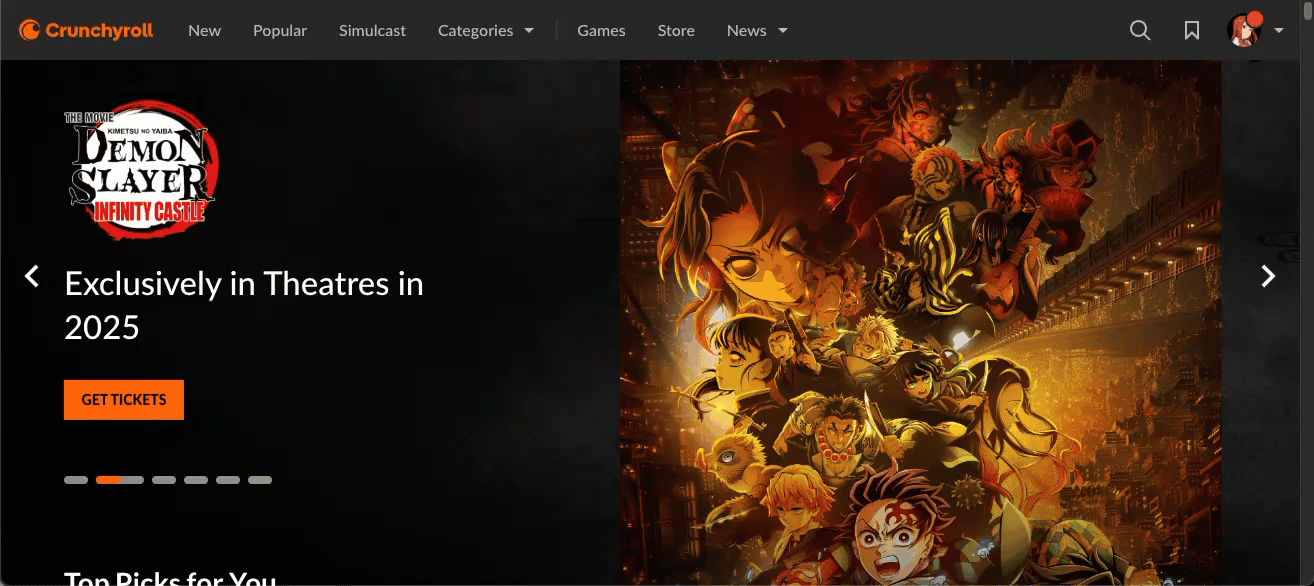This screenshot has width=1314, height=586.
Task: Open the Store menu item
Action: 676,30
